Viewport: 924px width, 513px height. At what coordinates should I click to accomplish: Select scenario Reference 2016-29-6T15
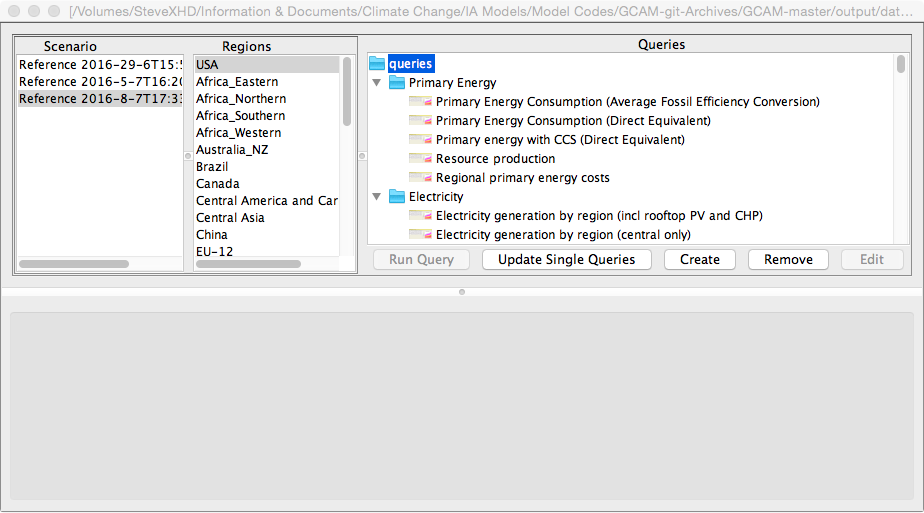pyautogui.click(x=100, y=65)
